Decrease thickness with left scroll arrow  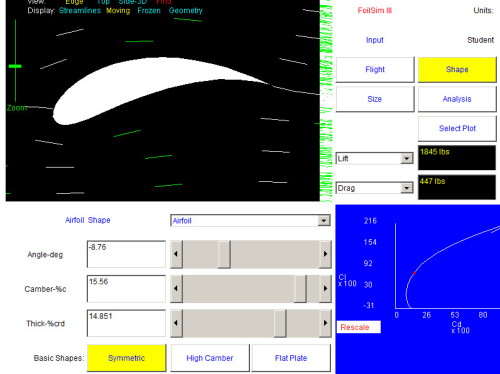pos(176,323)
